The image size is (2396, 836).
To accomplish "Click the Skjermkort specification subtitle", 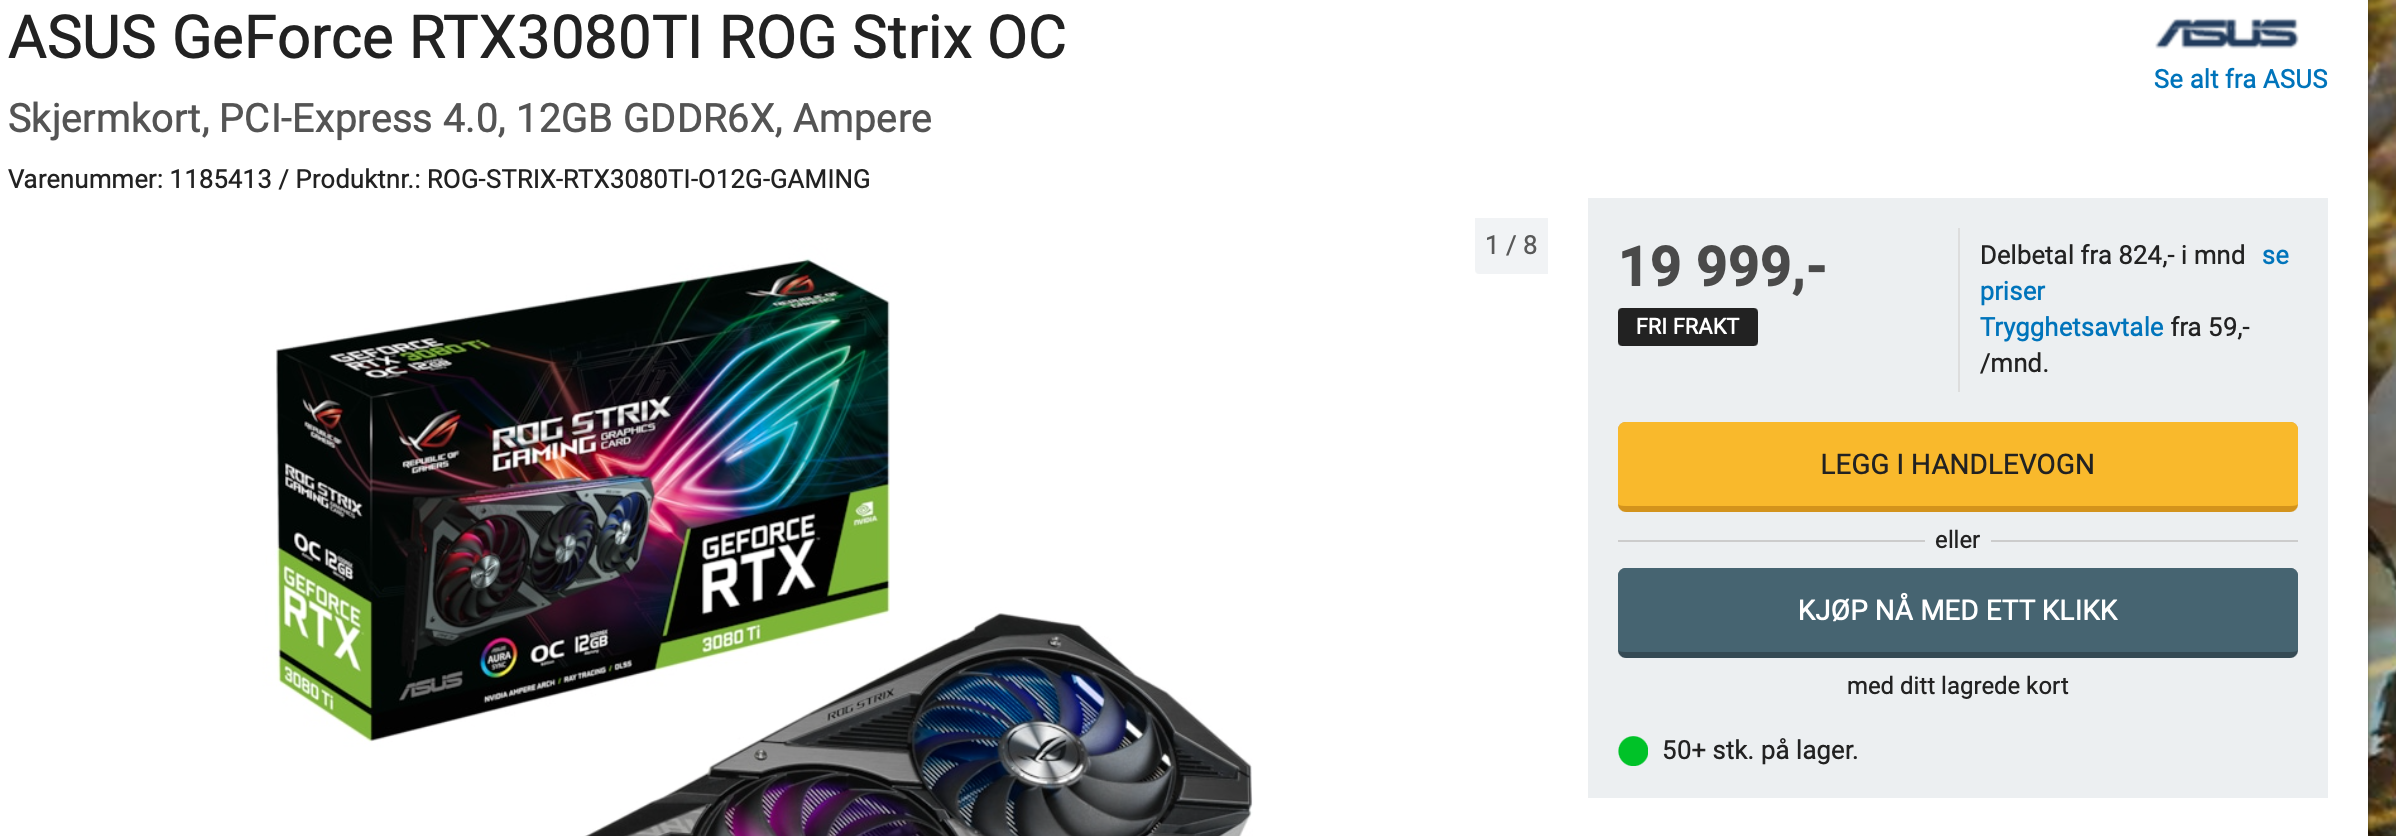I will (x=470, y=119).
